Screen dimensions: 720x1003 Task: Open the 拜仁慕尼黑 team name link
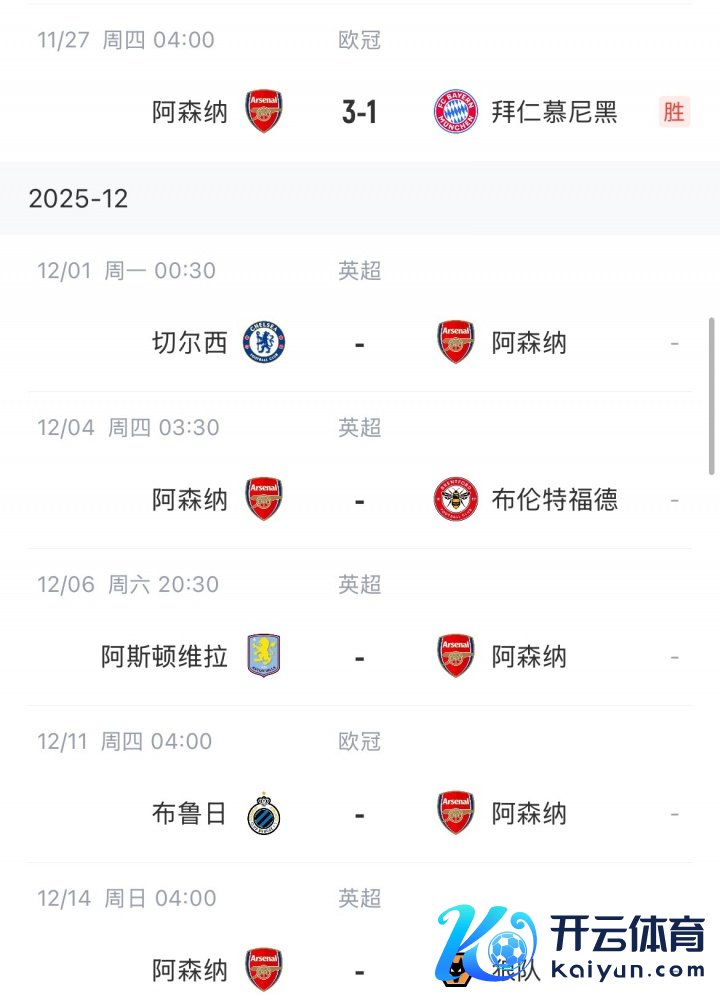554,112
